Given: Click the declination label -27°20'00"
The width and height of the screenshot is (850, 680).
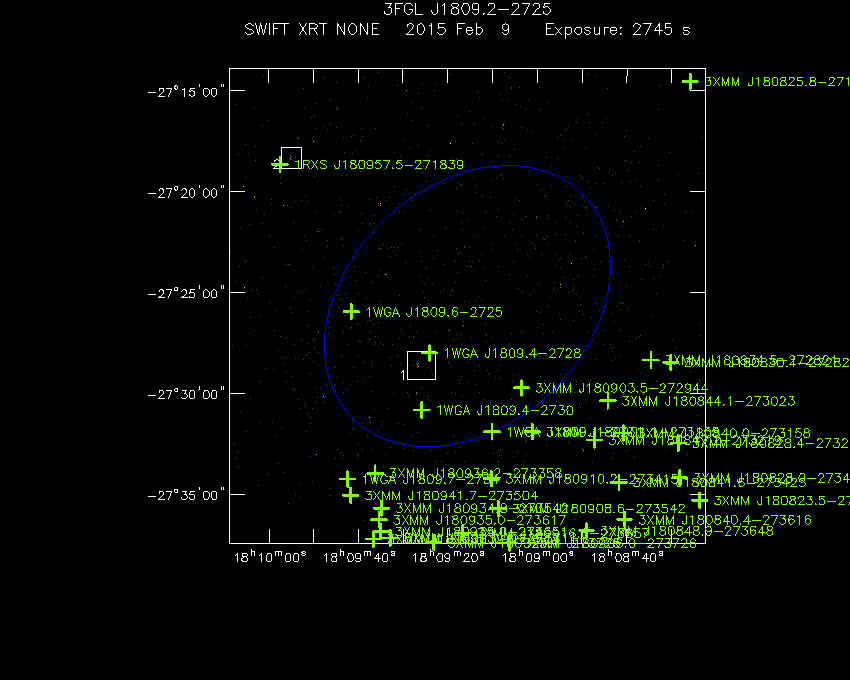Looking at the screenshot, I should tap(186, 193).
